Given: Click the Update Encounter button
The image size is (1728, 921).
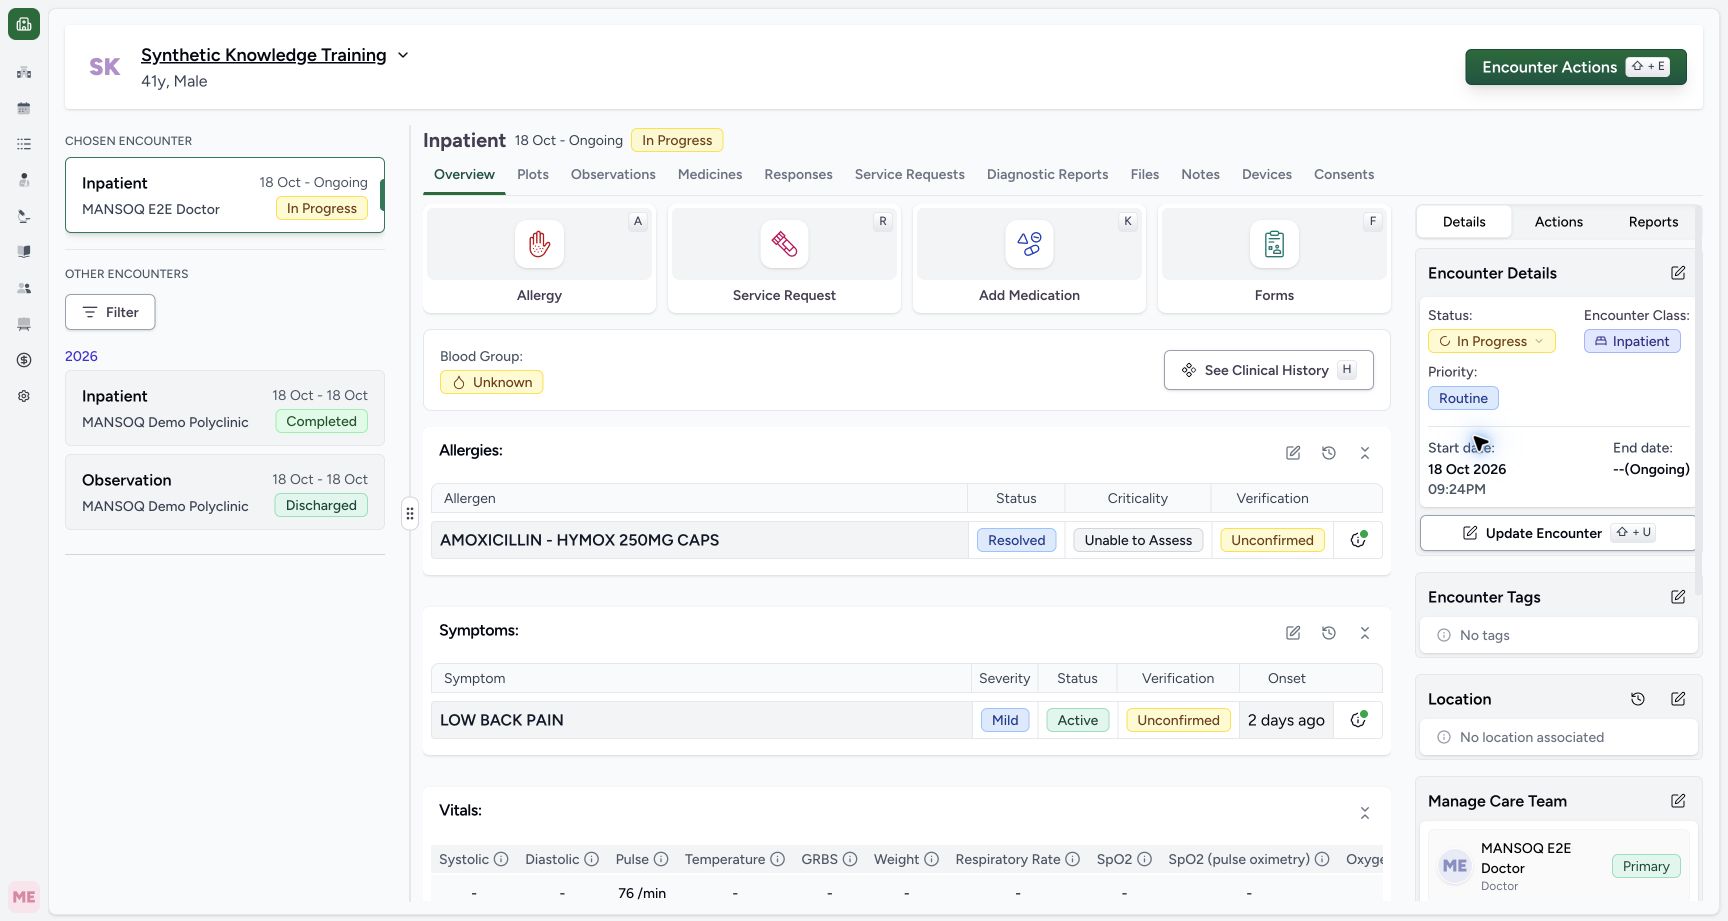Looking at the screenshot, I should click(1557, 533).
